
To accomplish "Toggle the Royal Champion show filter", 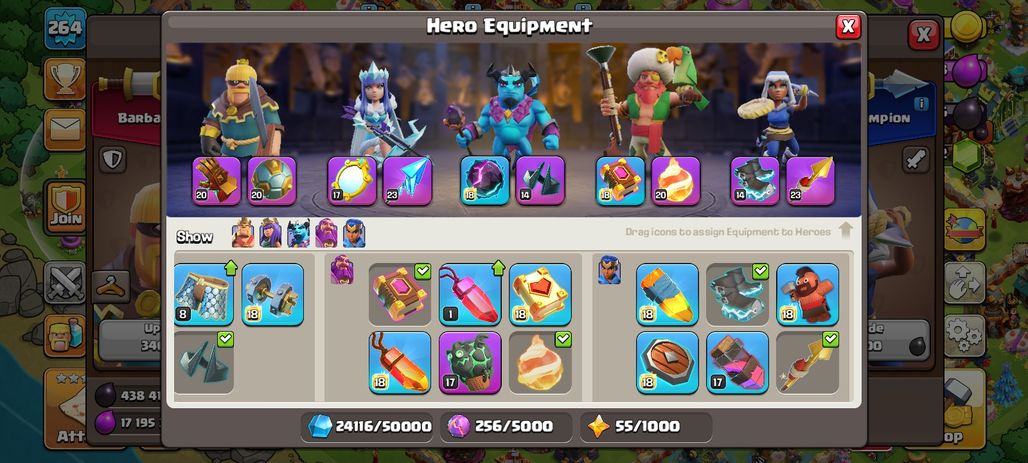I will click(x=354, y=233).
